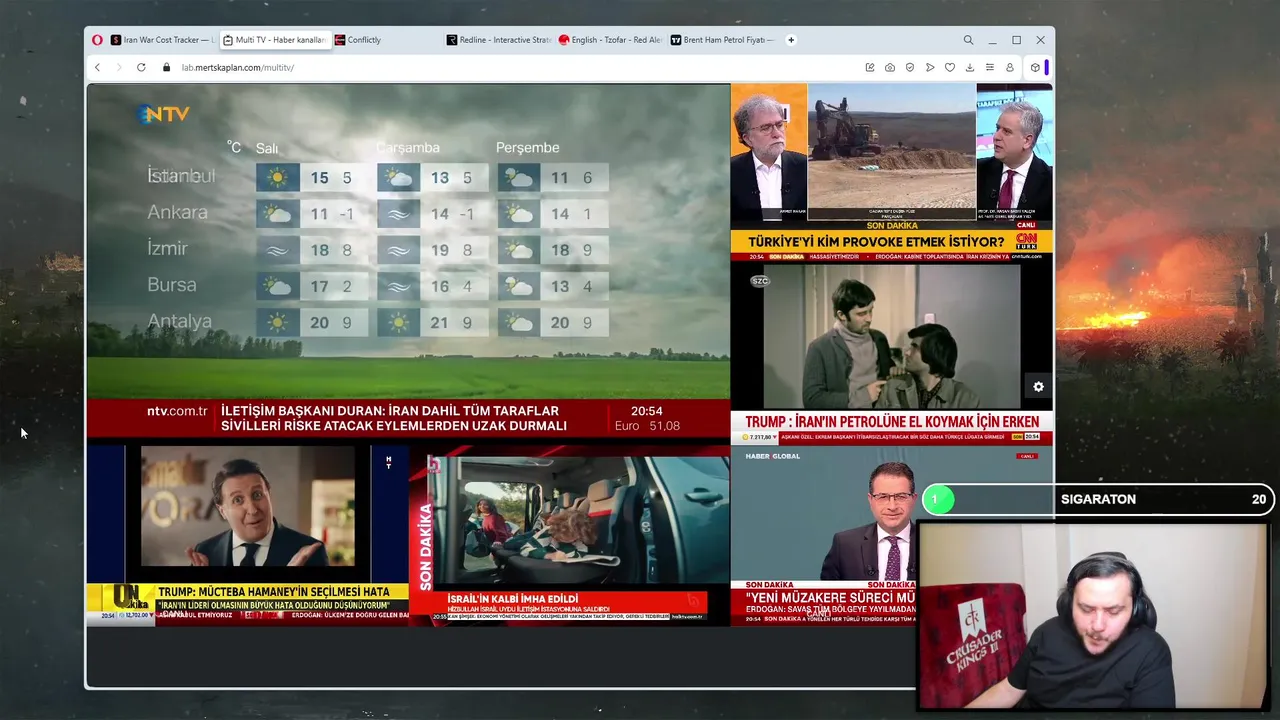This screenshot has height=720, width=1280.
Task: Click the ntv.com.tr text in ticker
Action: [x=177, y=411]
